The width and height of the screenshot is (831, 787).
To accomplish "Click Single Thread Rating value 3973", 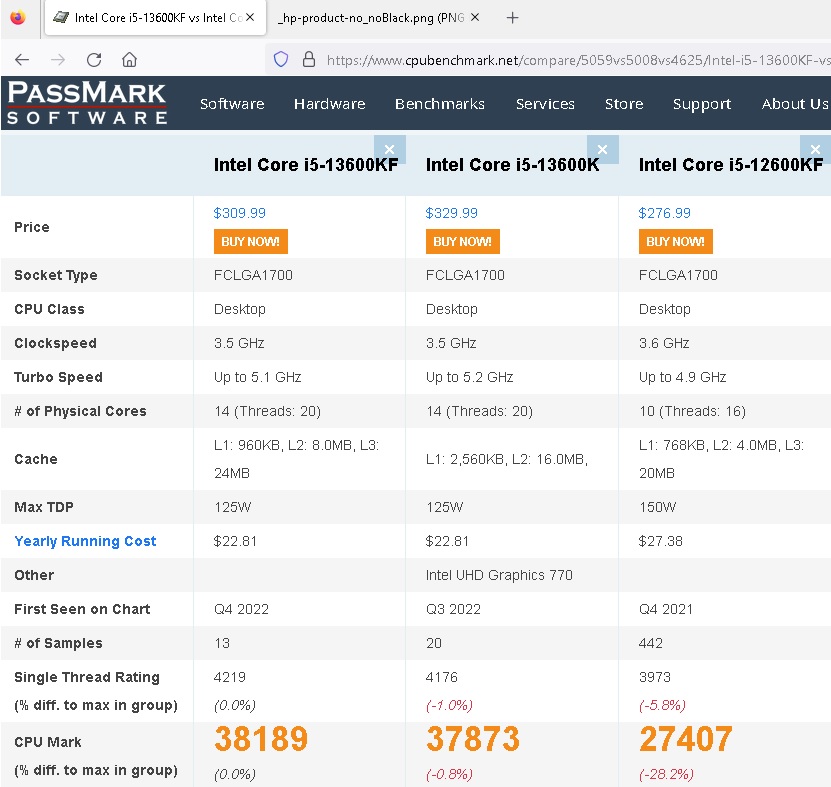I will click(x=655, y=677).
